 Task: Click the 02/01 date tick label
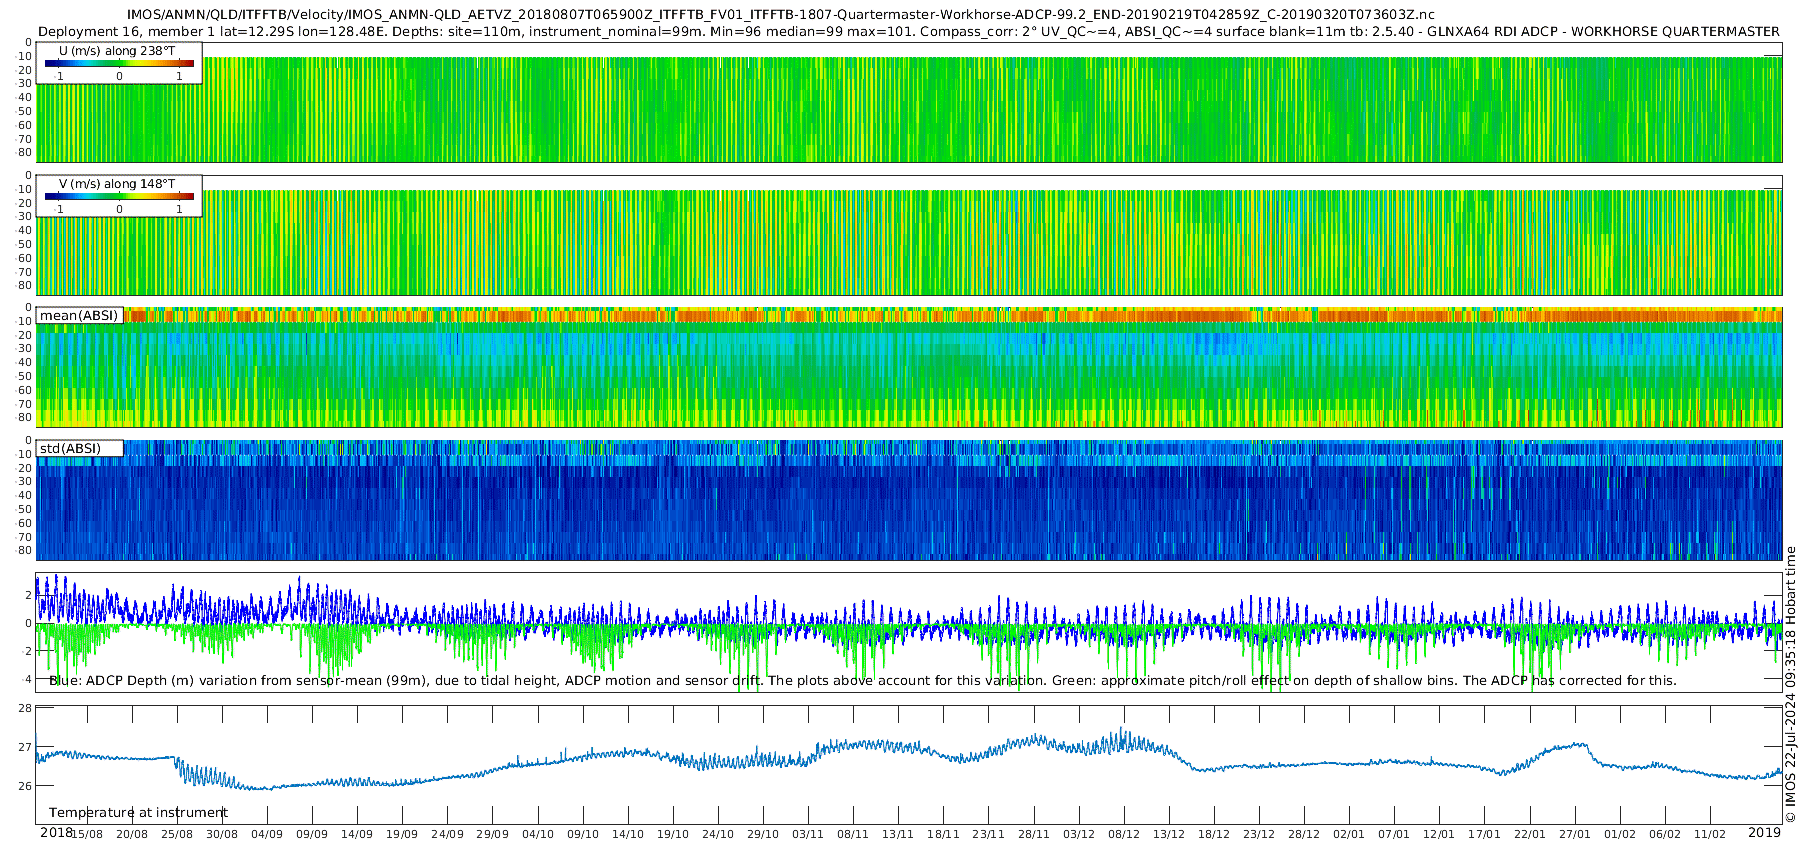[x=1349, y=834]
